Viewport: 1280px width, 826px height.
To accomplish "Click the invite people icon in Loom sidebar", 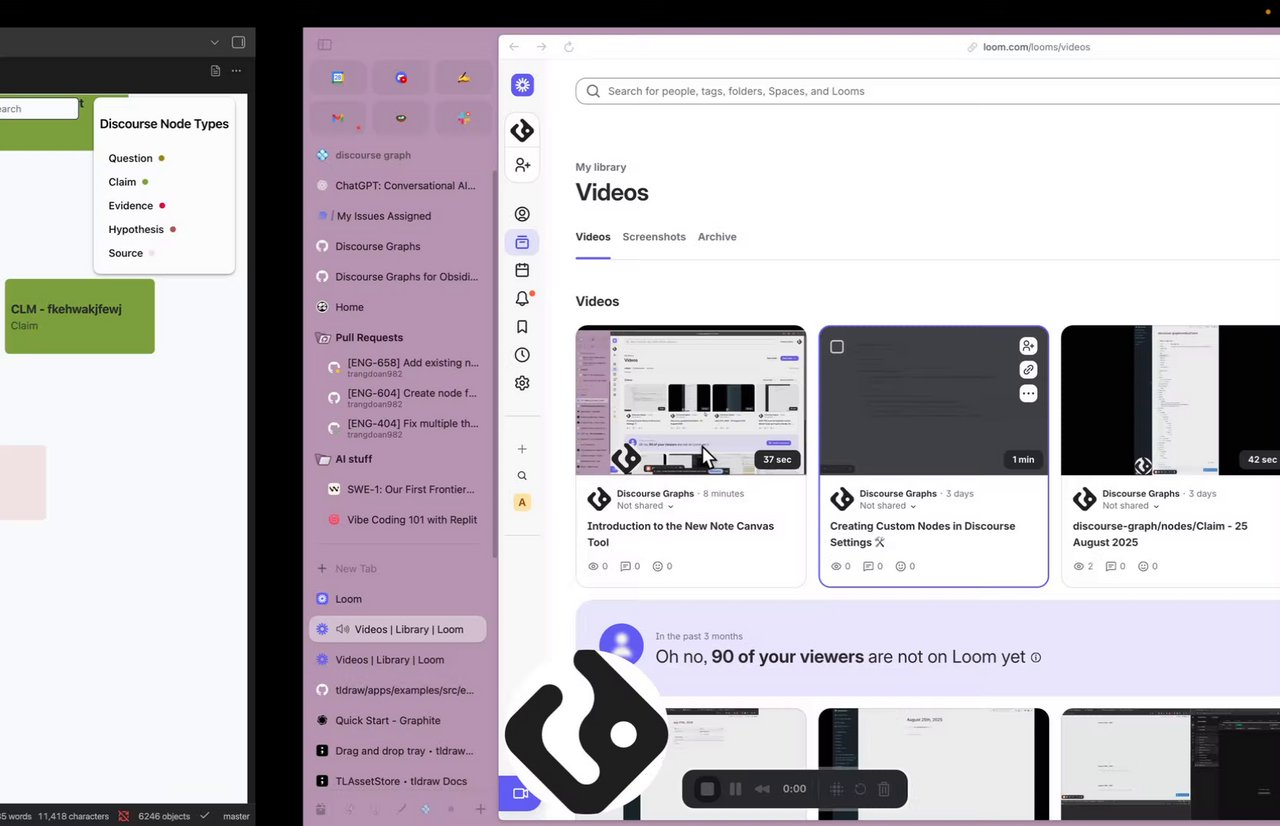I will pos(522,165).
